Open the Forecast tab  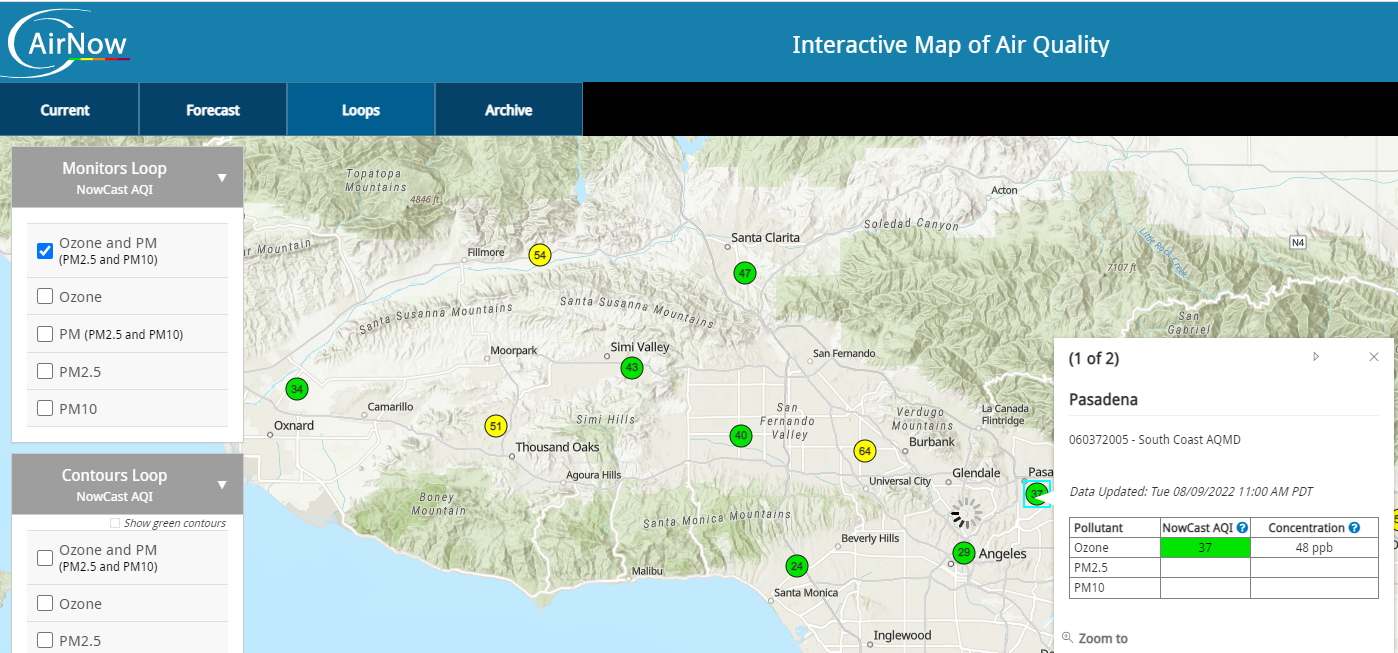tap(213, 110)
